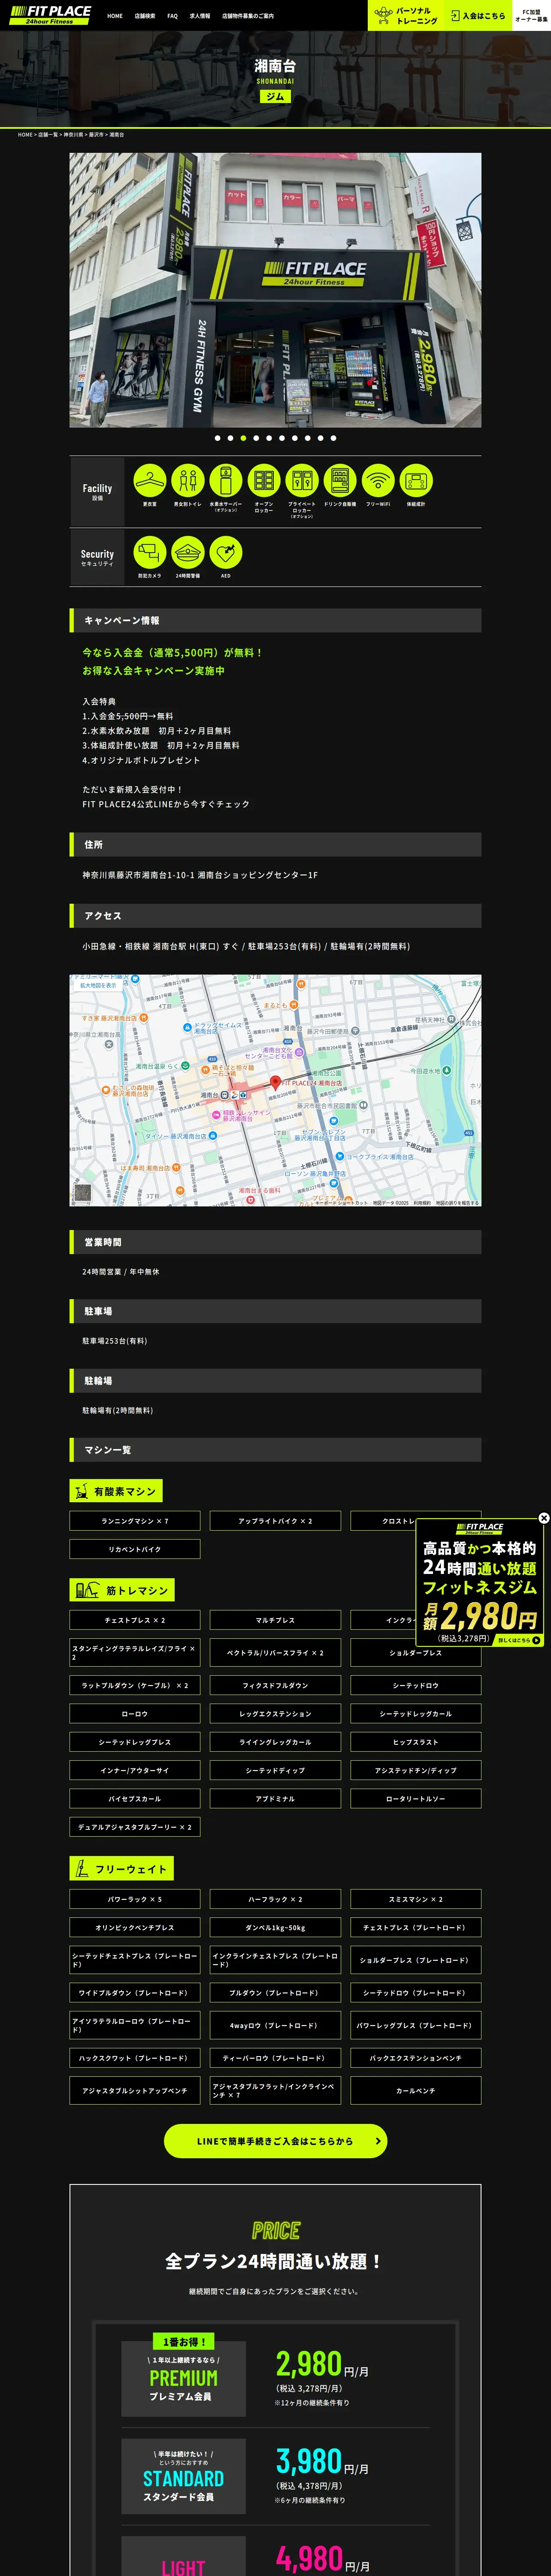
Task: Click the レッグエクステンション box
Action: tap(275, 1713)
